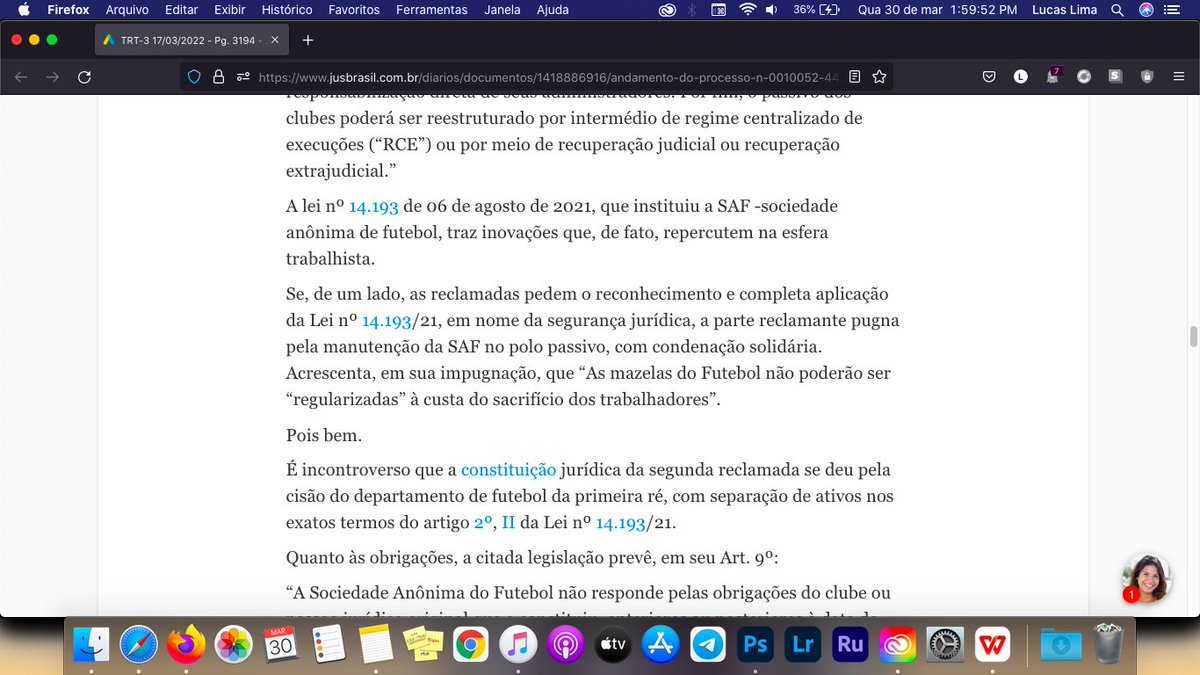Activate Siri from the menu bar

1146,10
